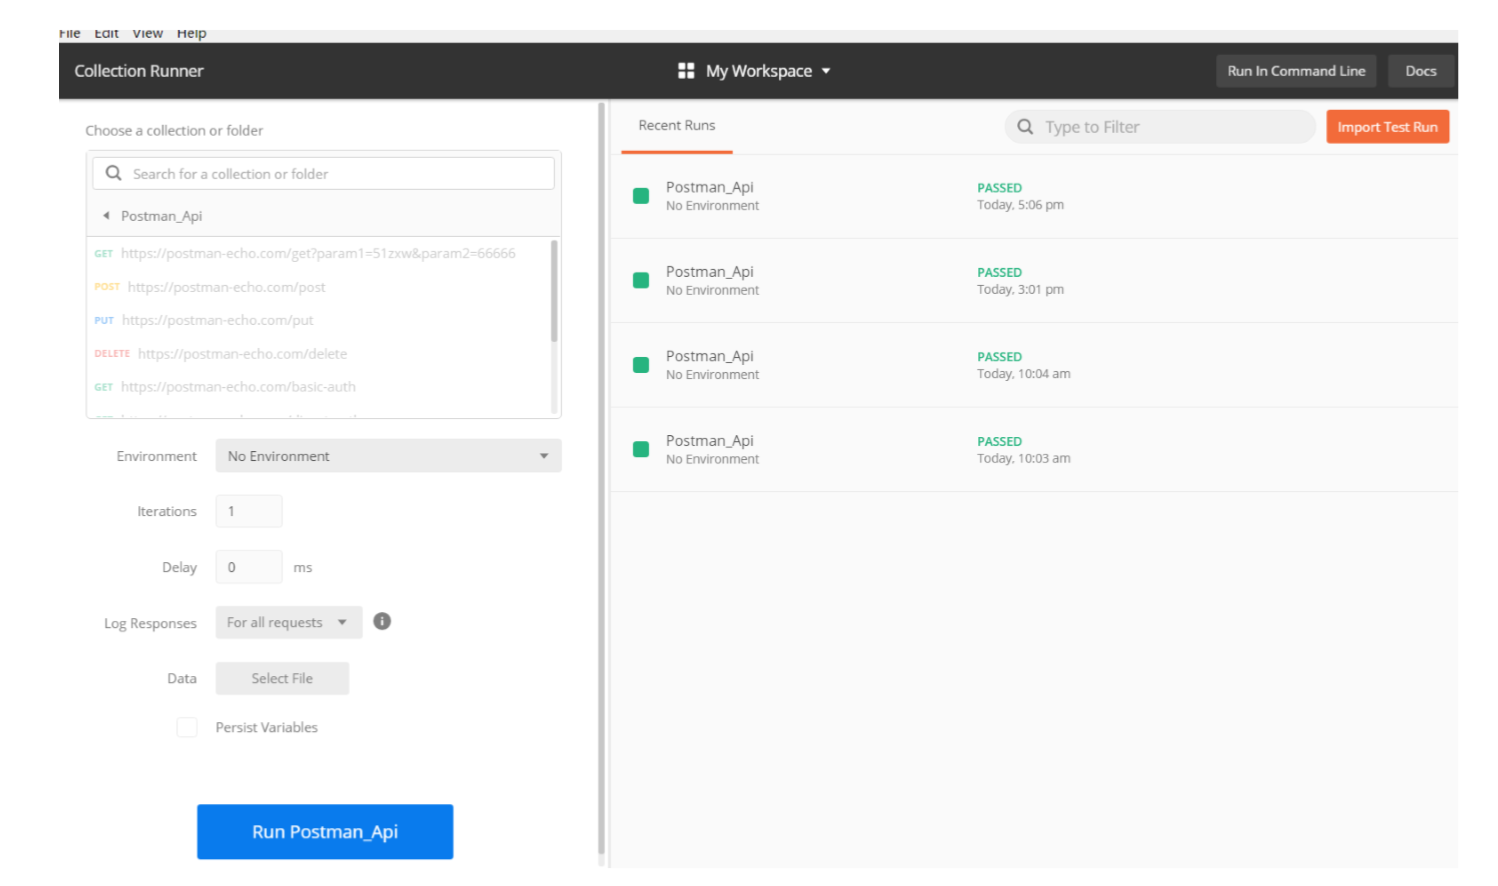This screenshot has height=886, width=1498.
Task: Enable the Persist Variables checkbox
Action: 187,728
